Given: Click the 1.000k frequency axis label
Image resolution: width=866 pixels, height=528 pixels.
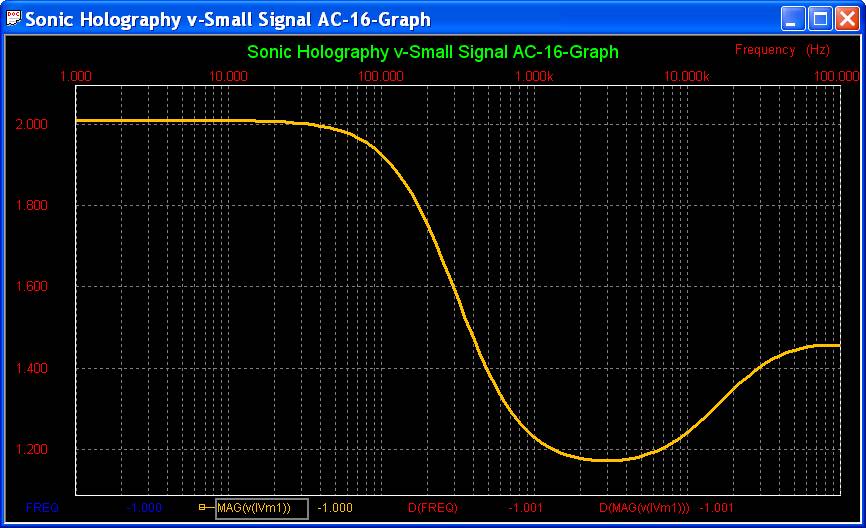Looking at the screenshot, I should 534,76.
